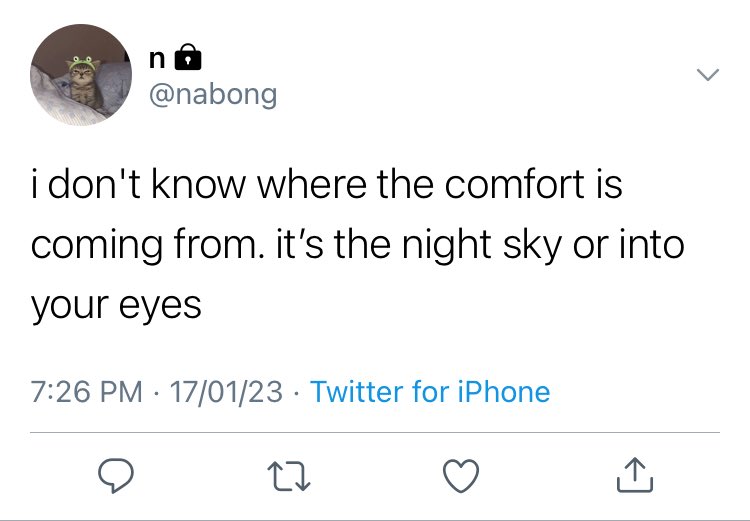This screenshot has width=750, height=521.
Task: Like the tweet with the heart icon
Action: click(x=461, y=475)
